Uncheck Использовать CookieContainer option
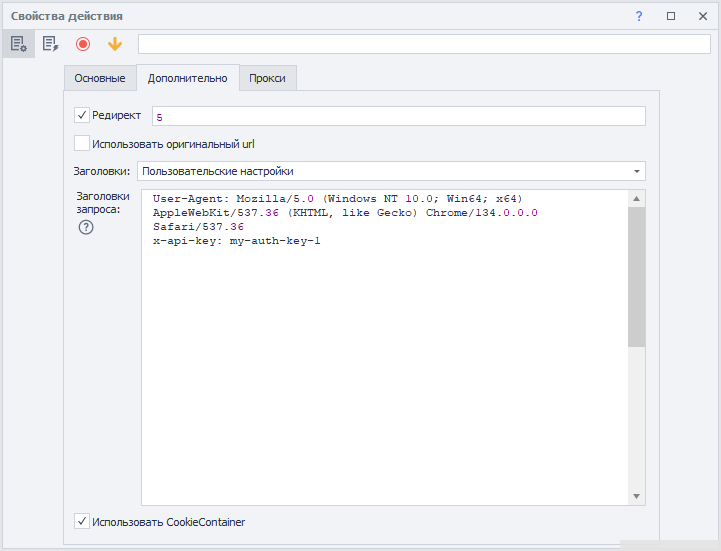The image size is (721, 551). coord(82,521)
